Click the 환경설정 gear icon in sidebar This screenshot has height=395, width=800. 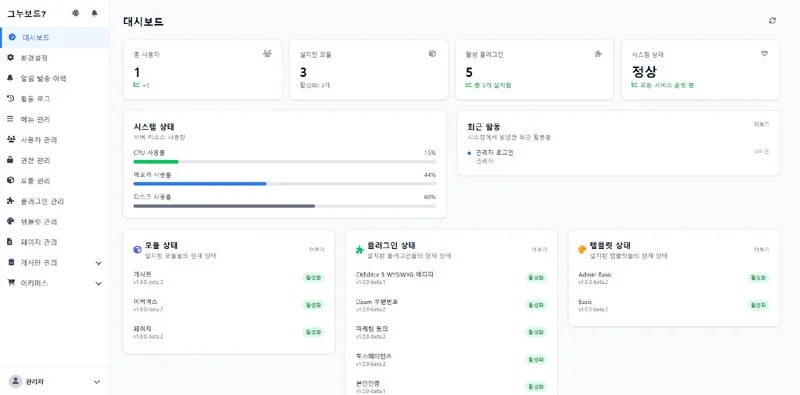[x=10, y=58]
